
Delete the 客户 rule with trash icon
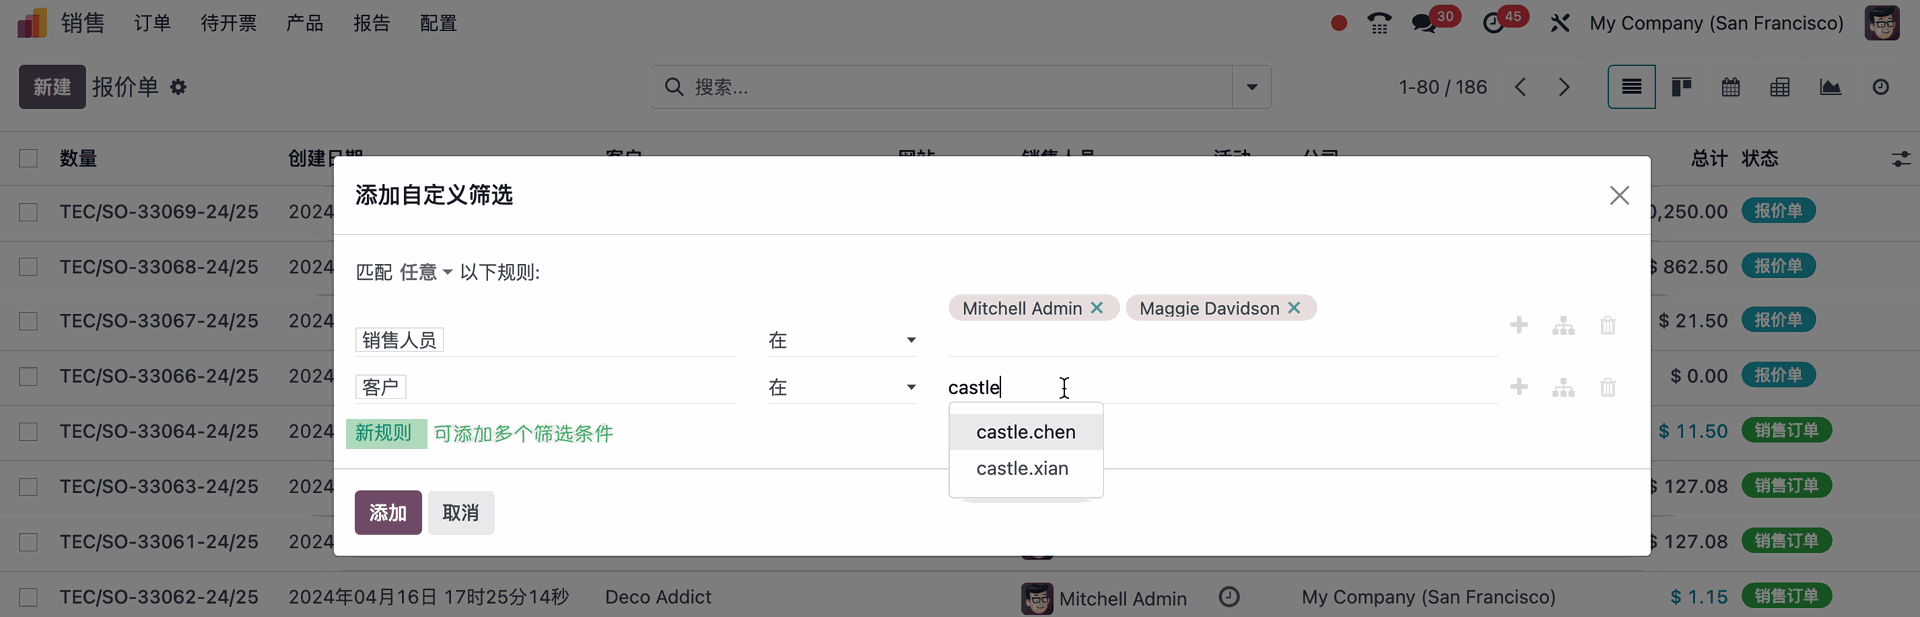coord(1607,388)
